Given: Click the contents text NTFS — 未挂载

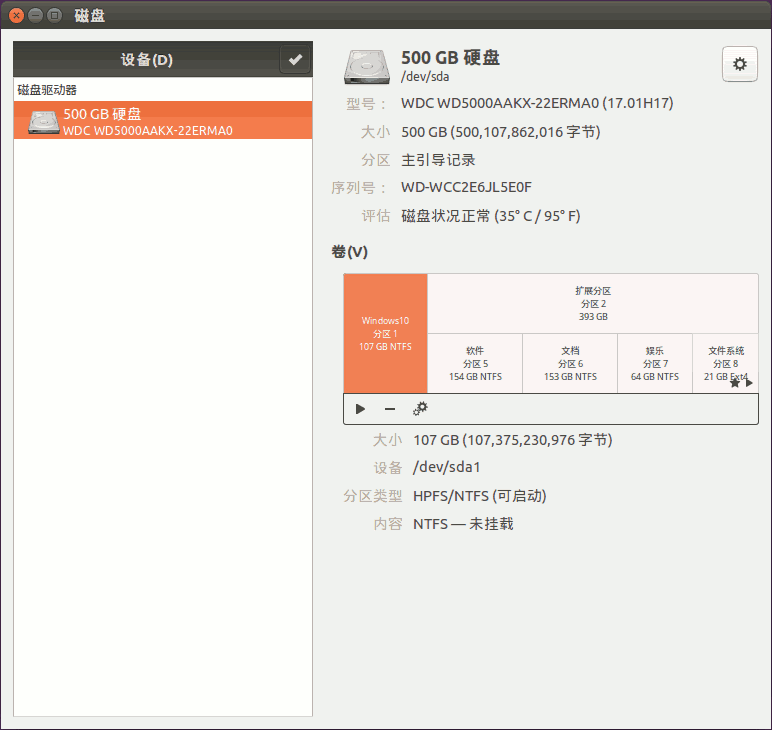Looking at the screenshot, I should 463,524.
